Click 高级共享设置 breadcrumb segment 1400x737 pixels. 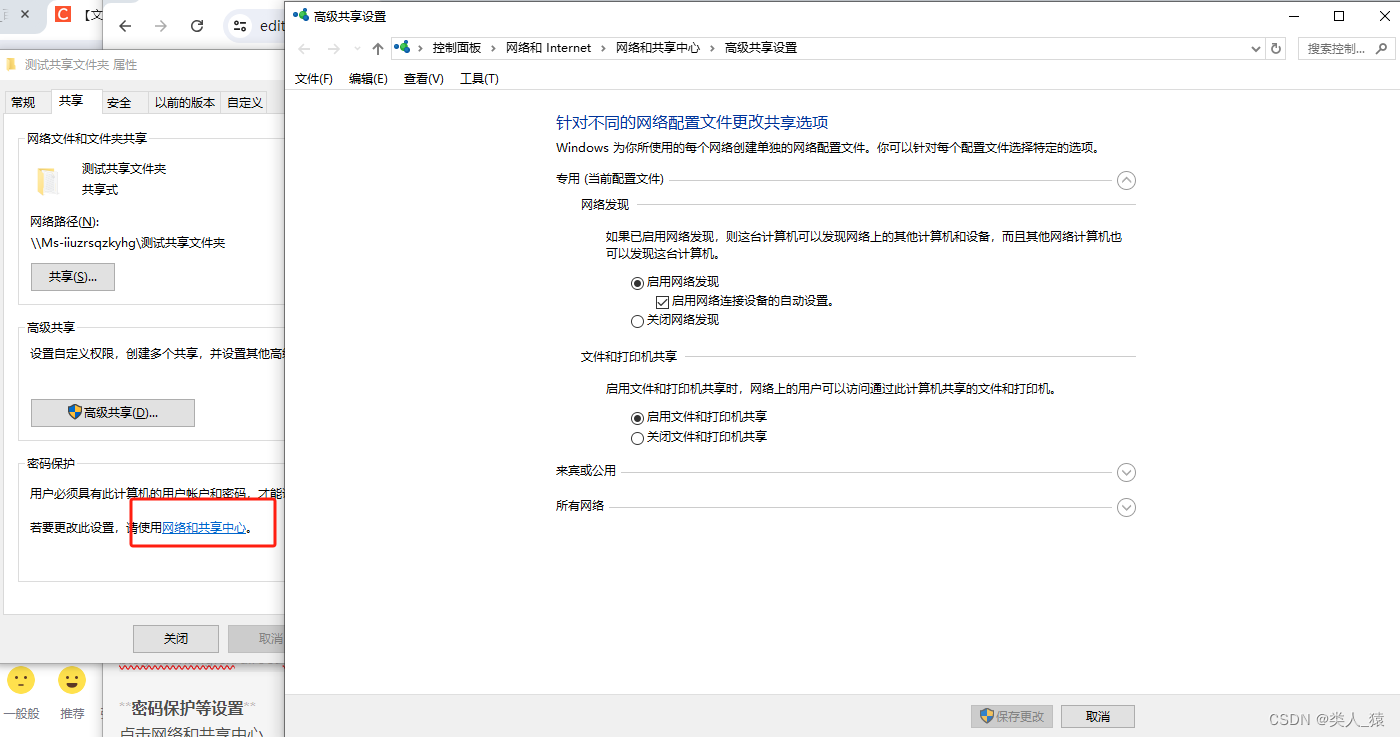pos(761,48)
